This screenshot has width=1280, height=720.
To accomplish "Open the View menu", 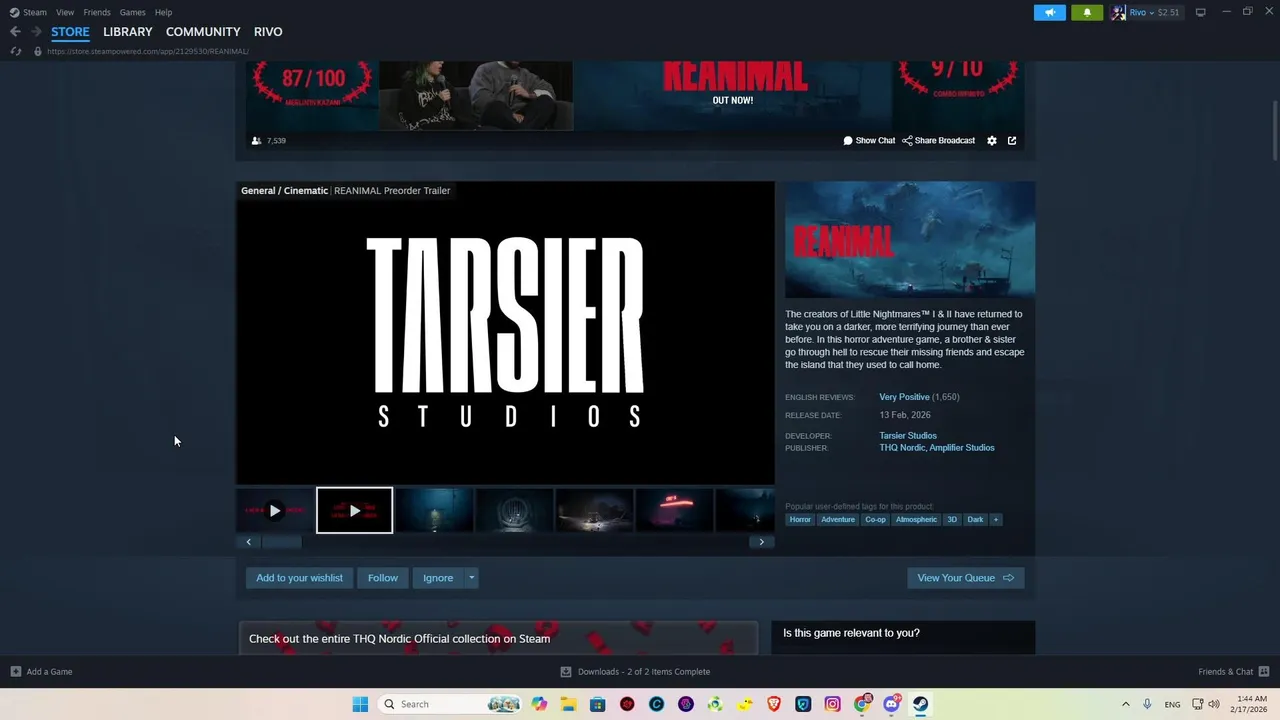I will pos(65,12).
